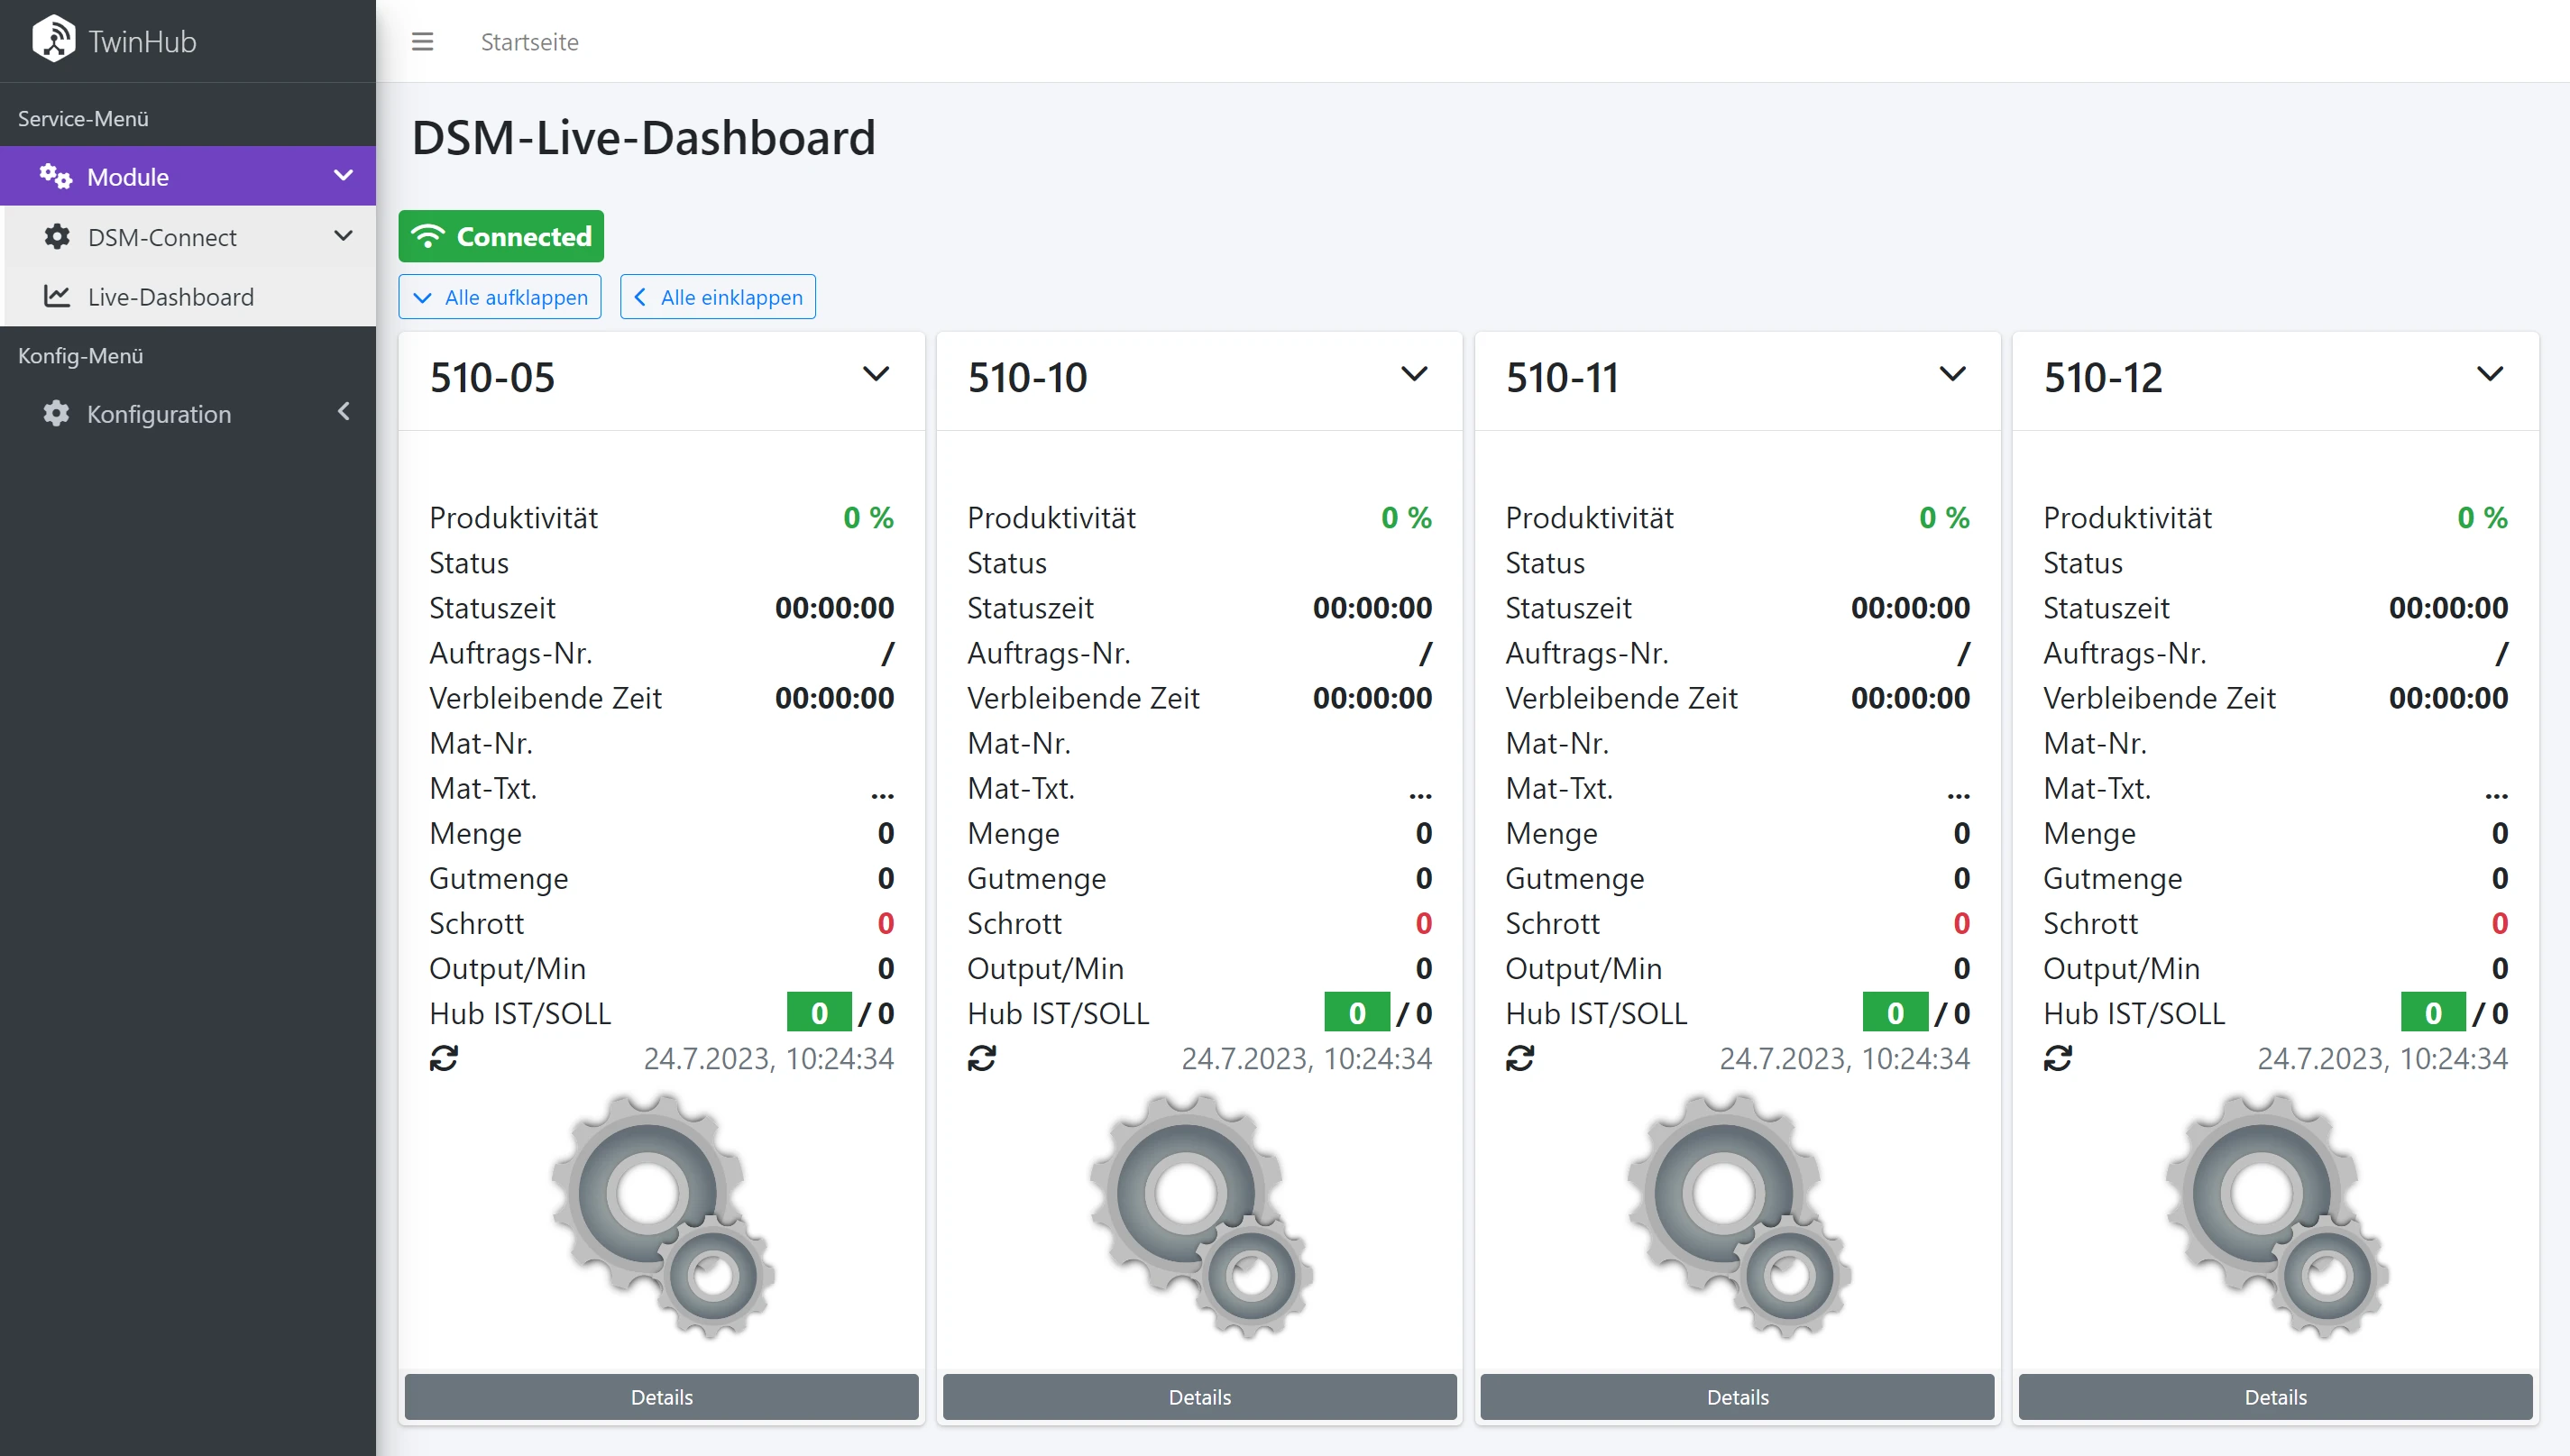
Task: Click green Hub IST value on 510-10
Action: pyautogui.click(x=1357, y=1013)
